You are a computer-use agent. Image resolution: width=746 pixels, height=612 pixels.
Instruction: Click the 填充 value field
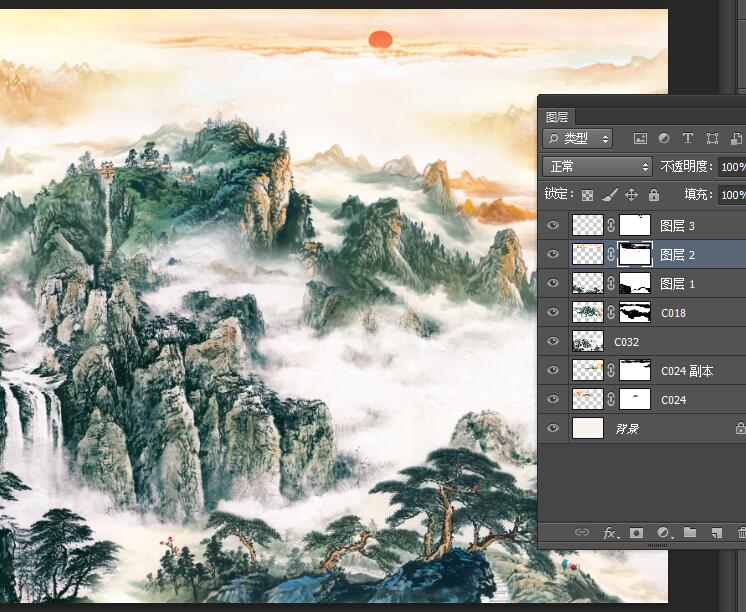pyautogui.click(x=733, y=195)
